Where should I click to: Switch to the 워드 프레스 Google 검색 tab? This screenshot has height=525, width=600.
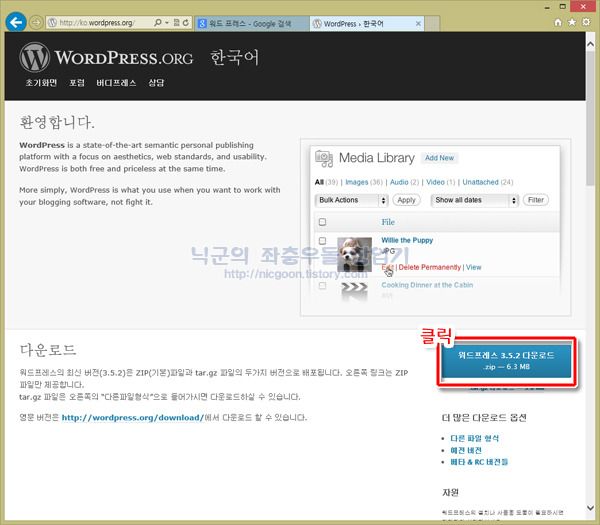[x=252, y=24]
